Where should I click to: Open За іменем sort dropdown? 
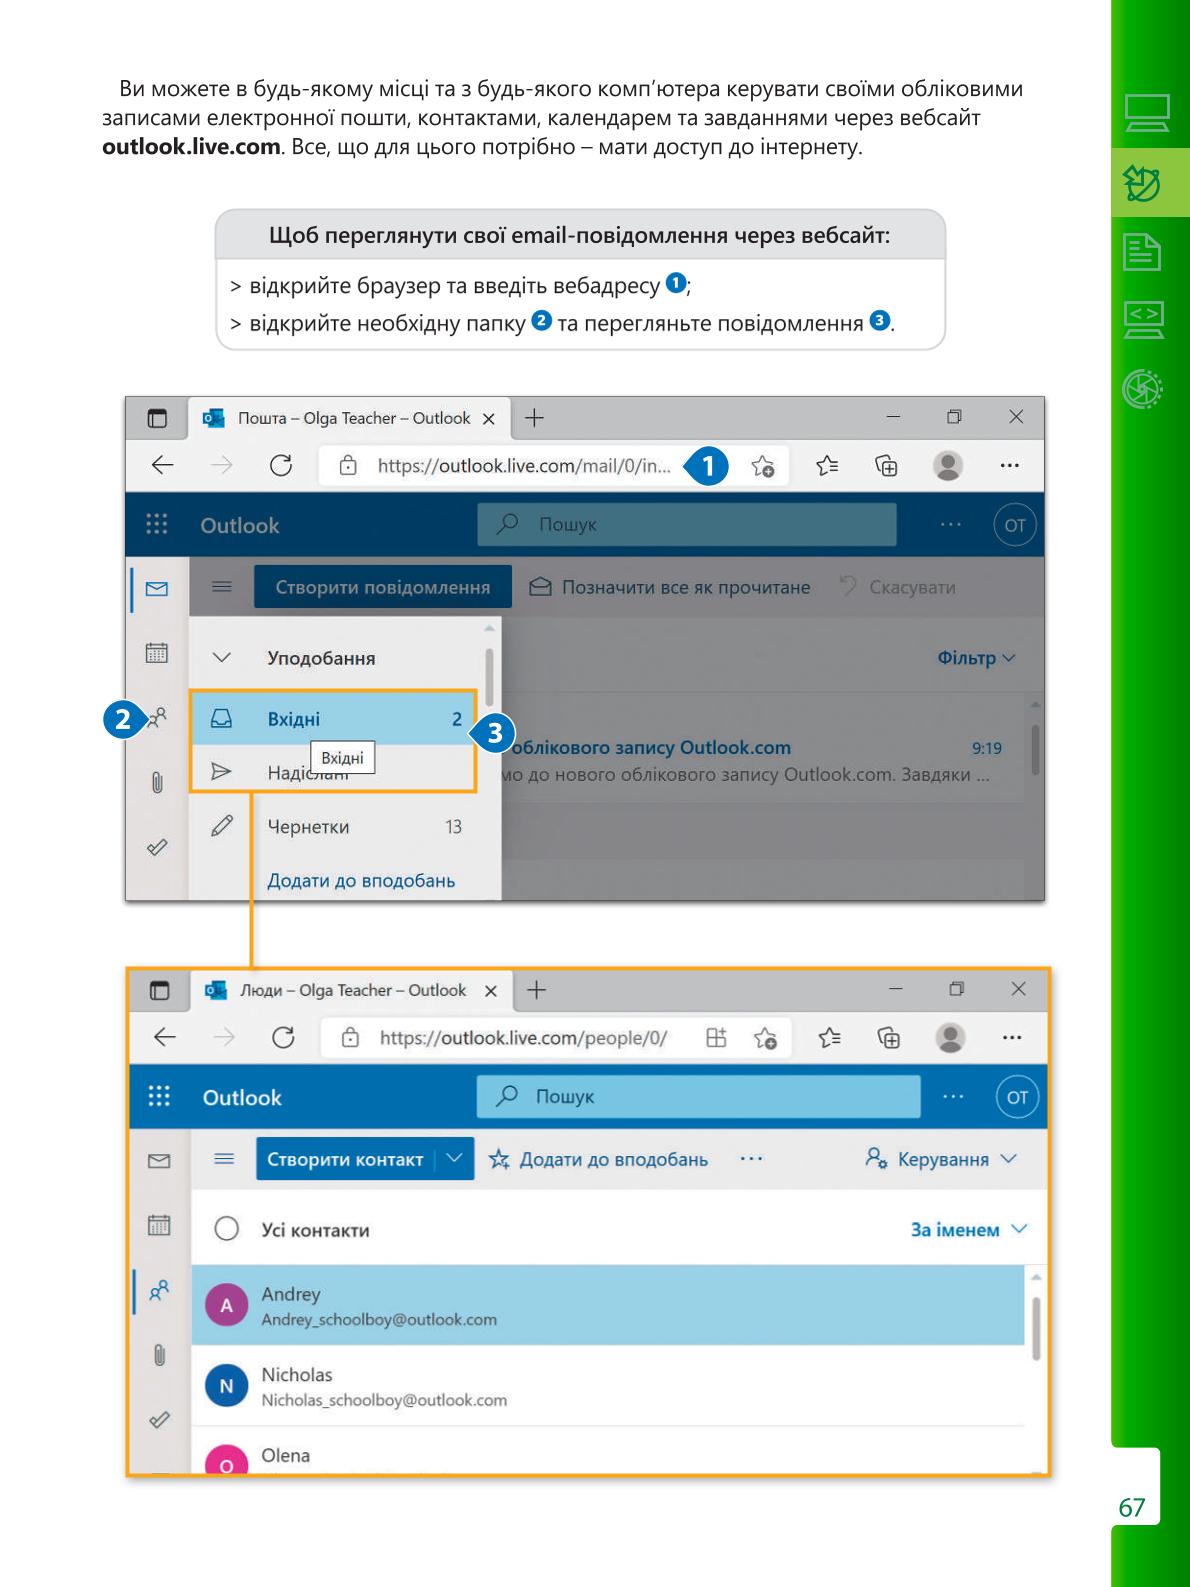(968, 1230)
